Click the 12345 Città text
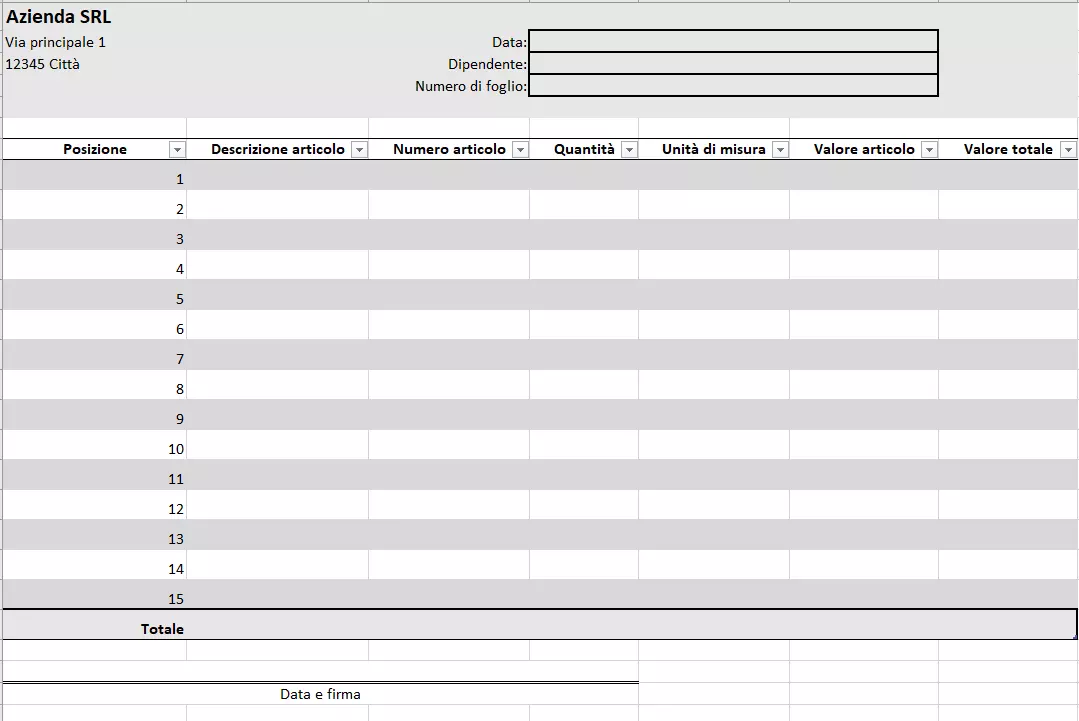Image resolution: width=1079 pixels, height=721 pixels. (42, 63)
